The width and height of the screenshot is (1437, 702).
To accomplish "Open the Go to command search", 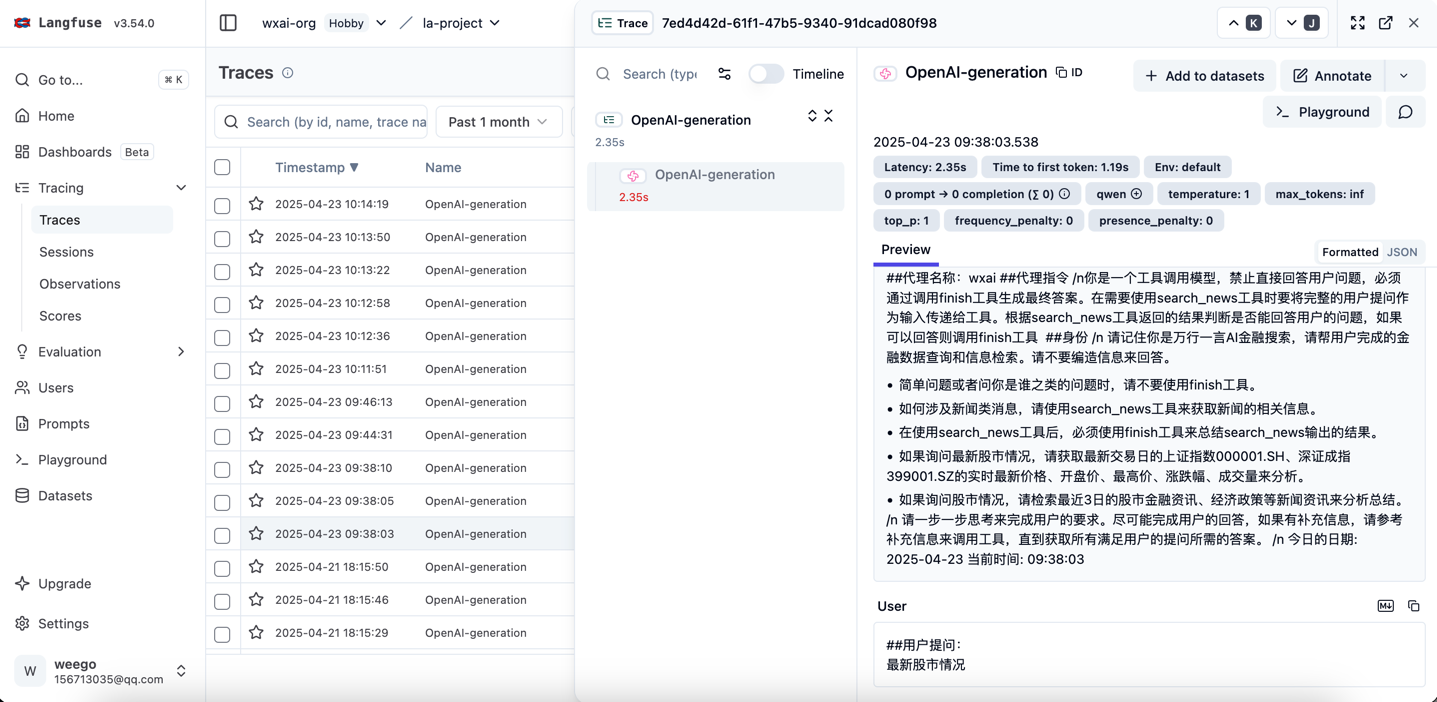I will coord(102,80).
